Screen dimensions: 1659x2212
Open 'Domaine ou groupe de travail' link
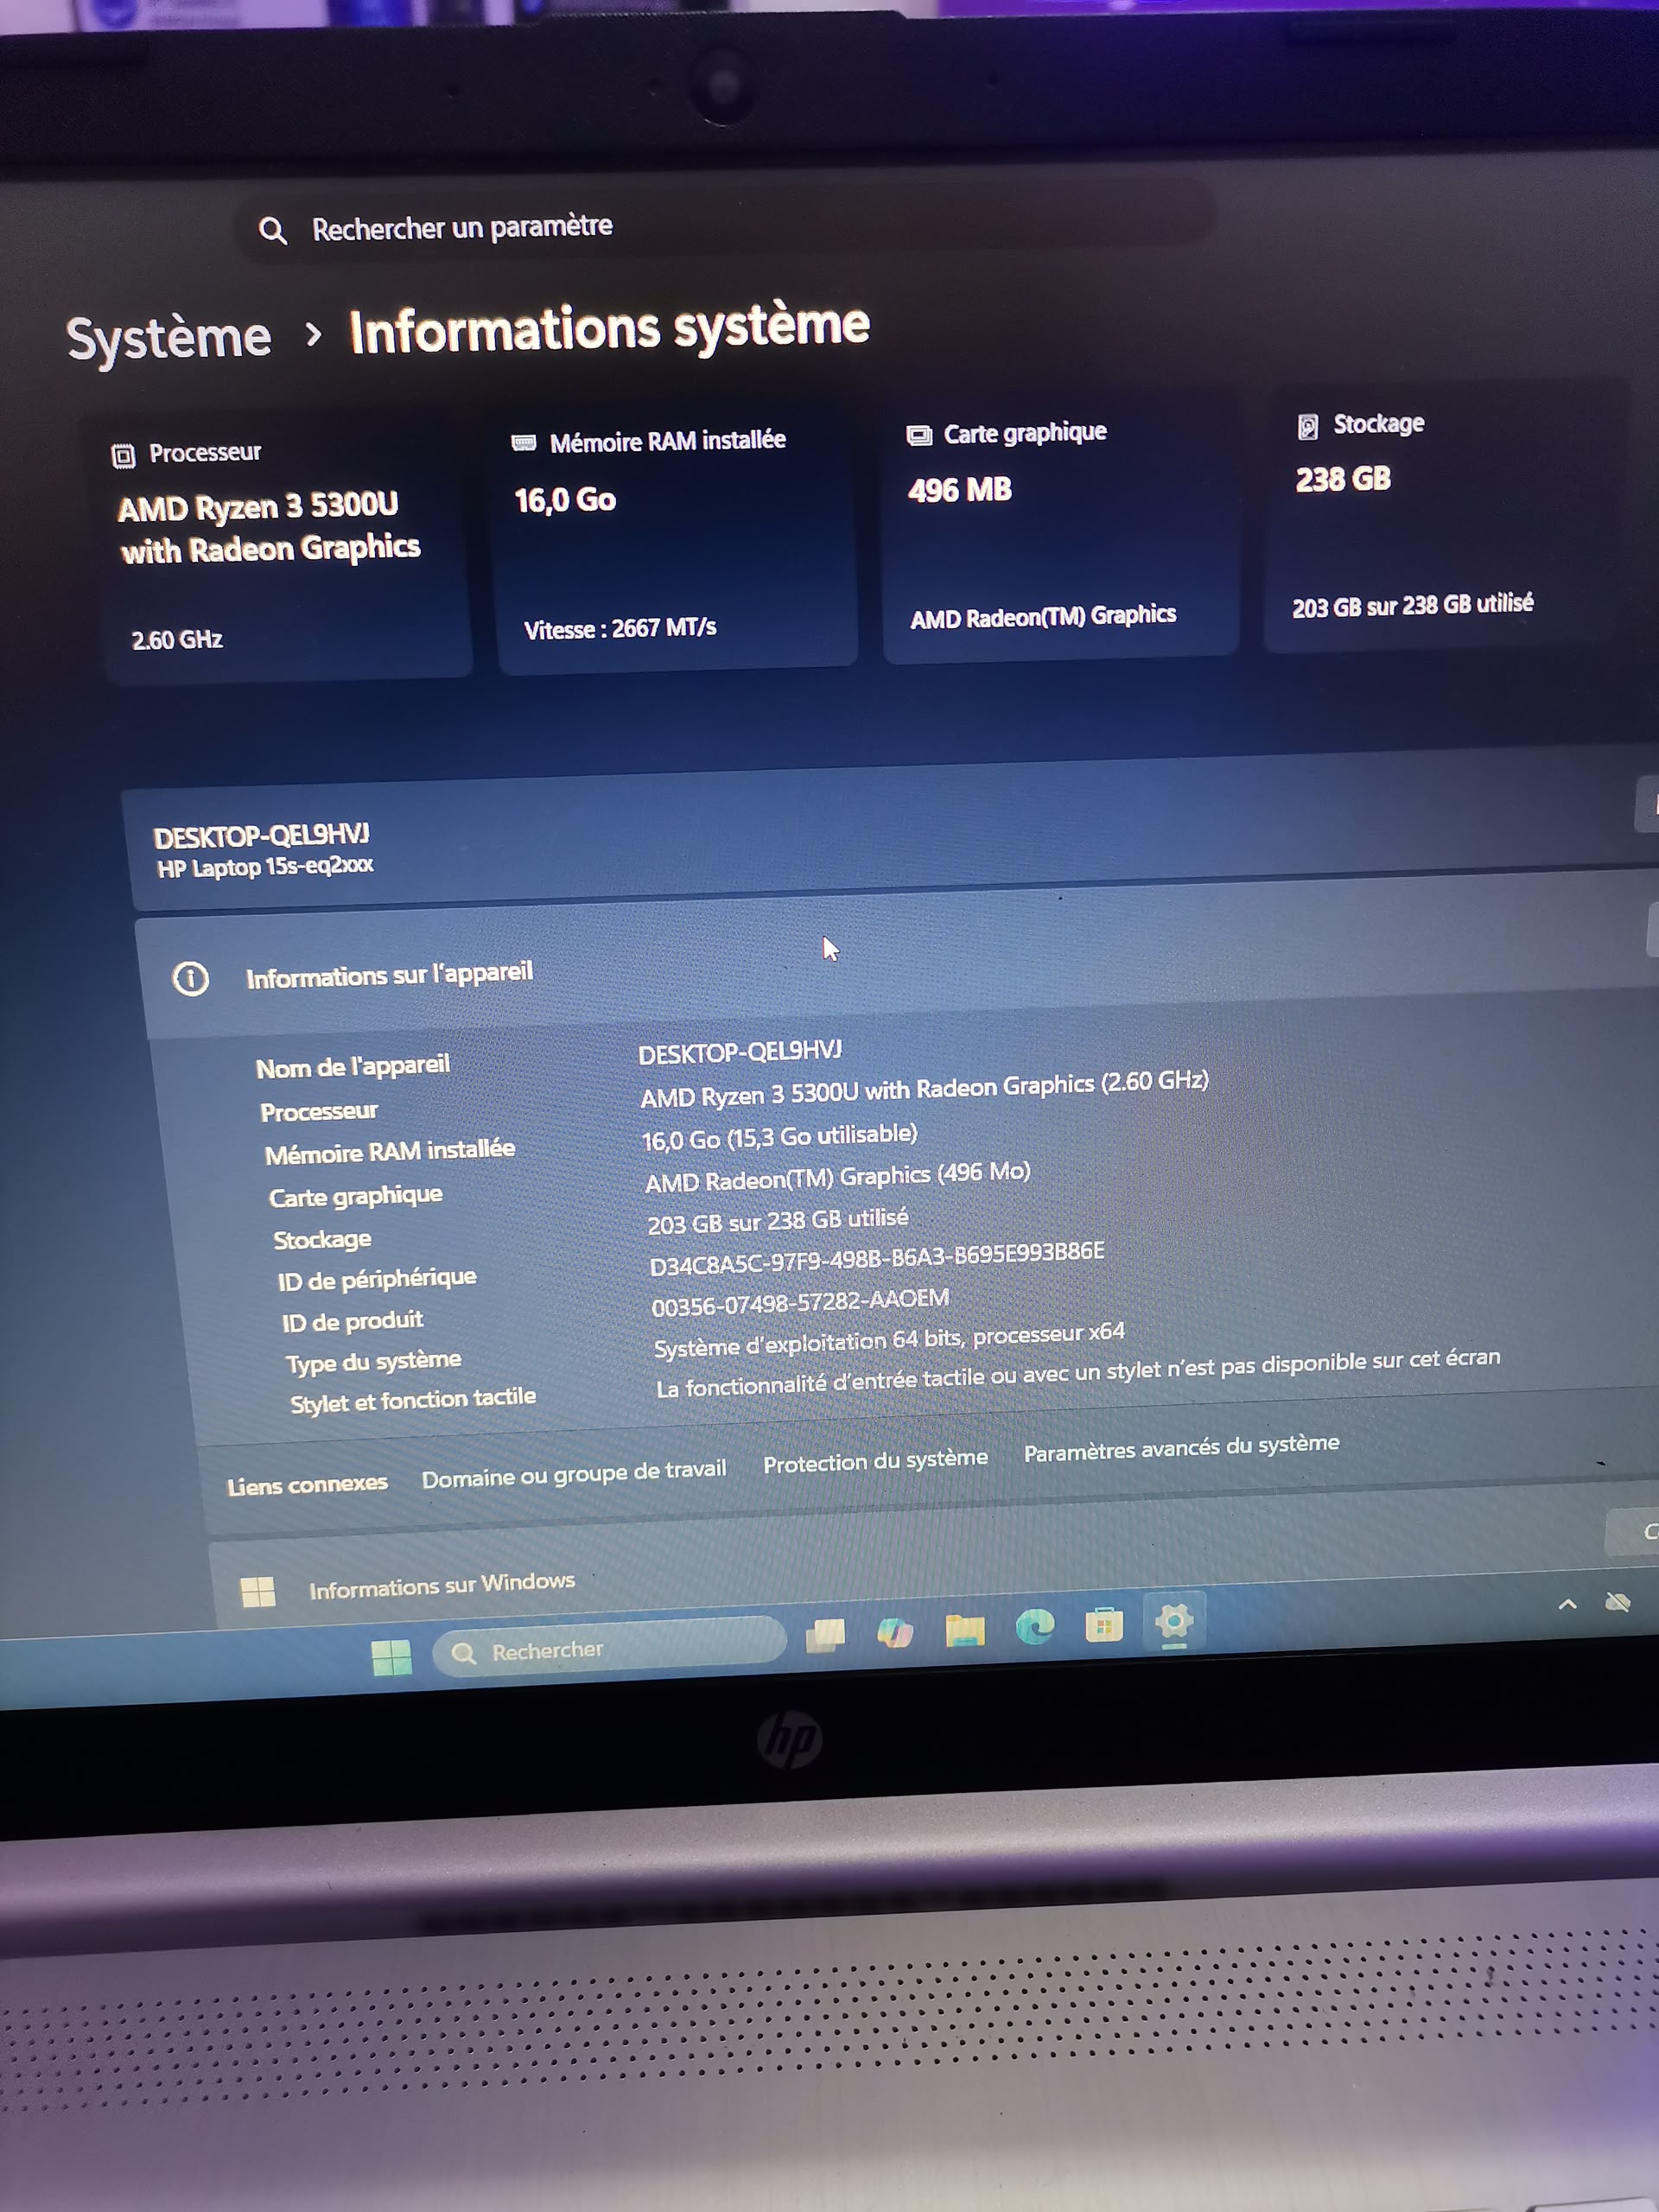pyautogui.click(x=574, y=1474)
